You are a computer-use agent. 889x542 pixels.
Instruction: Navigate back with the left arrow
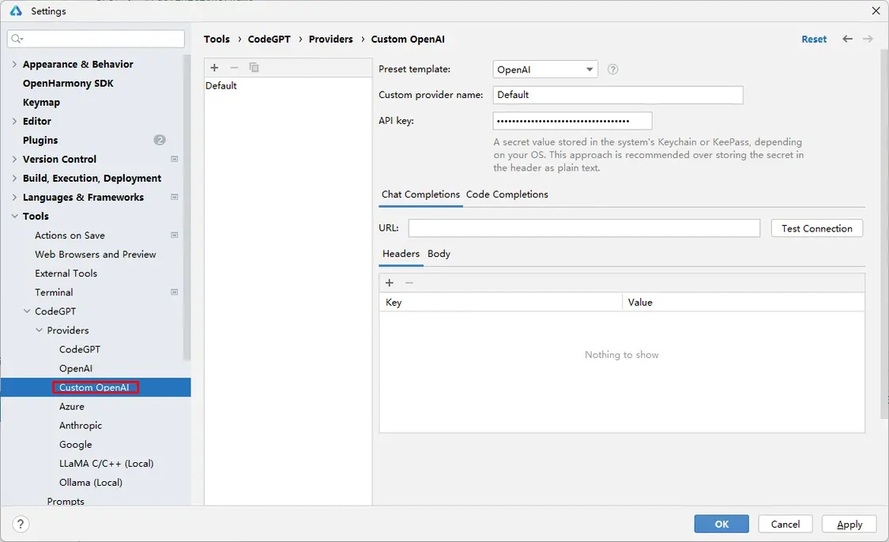pos(848,39)
